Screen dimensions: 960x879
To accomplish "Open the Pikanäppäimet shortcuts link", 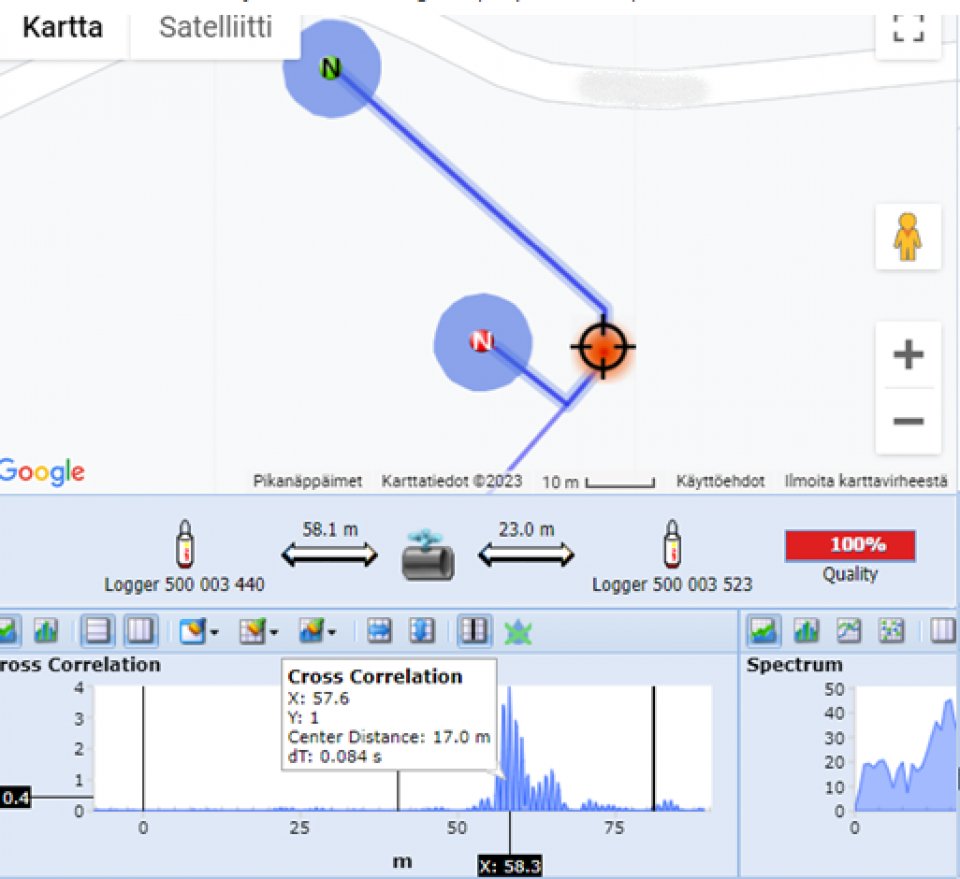I will 307,481.
